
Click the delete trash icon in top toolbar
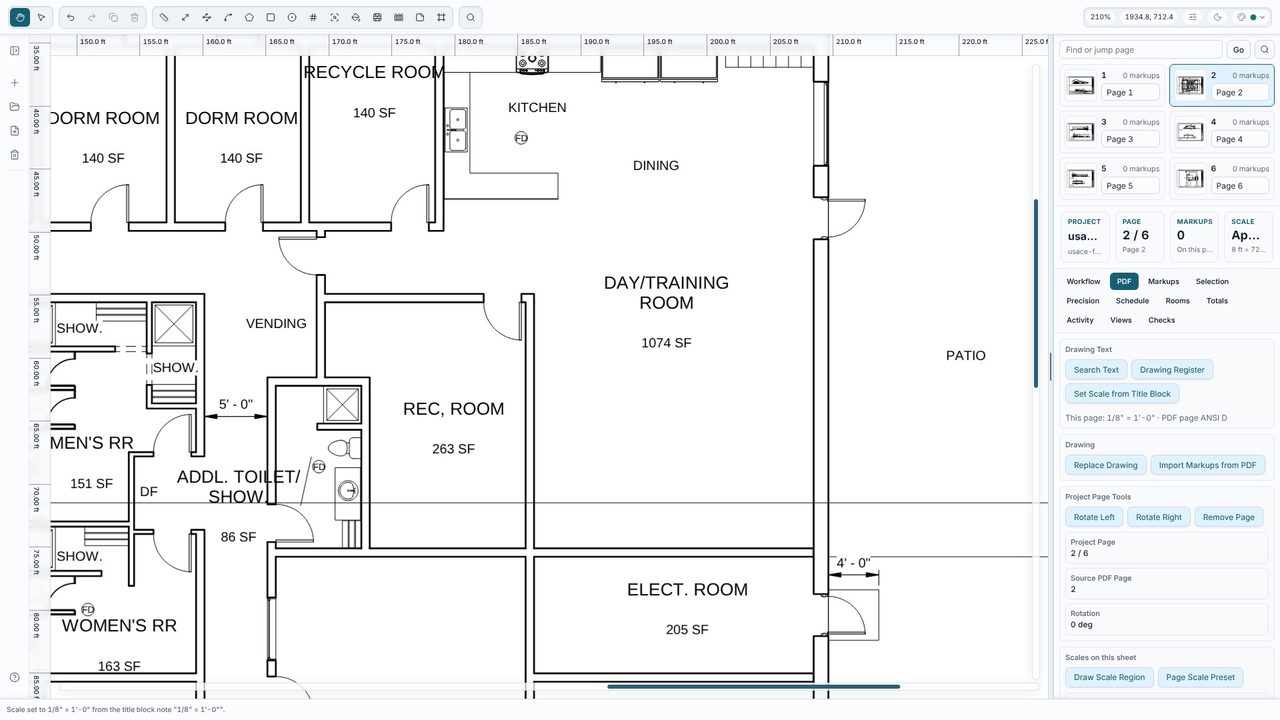(135, 17)
